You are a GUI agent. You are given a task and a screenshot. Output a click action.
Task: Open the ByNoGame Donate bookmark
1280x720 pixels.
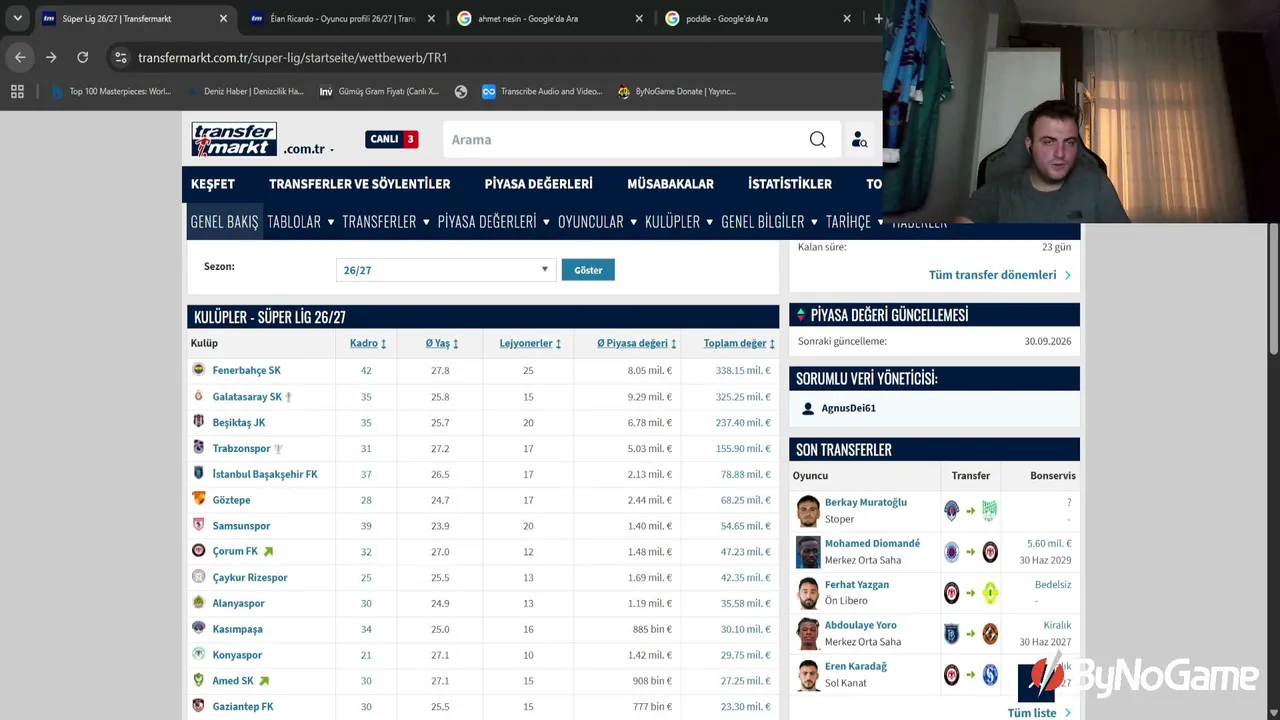point(677,91)
